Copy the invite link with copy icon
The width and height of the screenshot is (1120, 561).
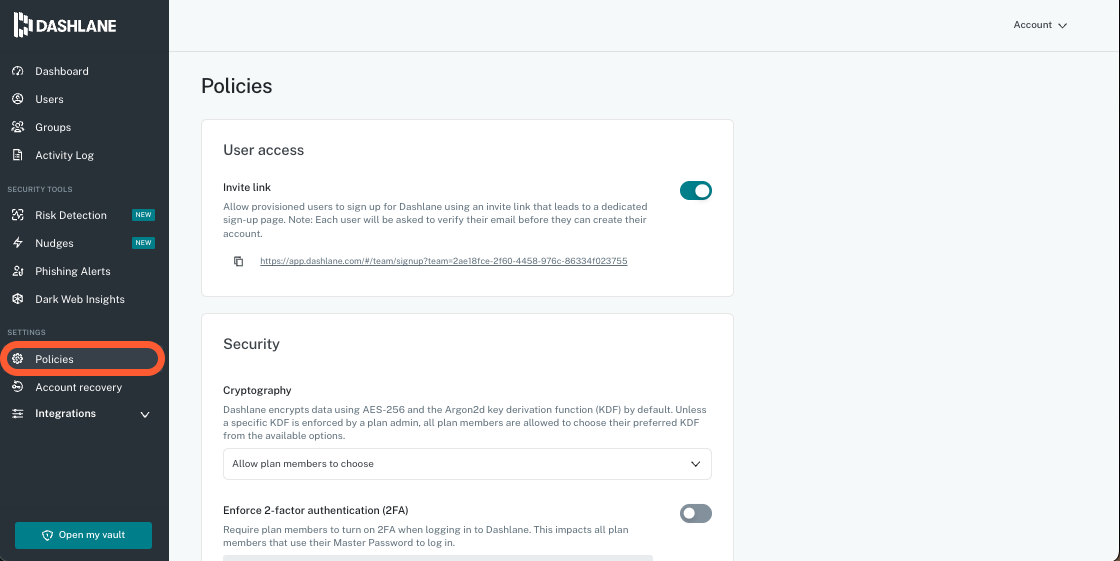tap(238, 261)
